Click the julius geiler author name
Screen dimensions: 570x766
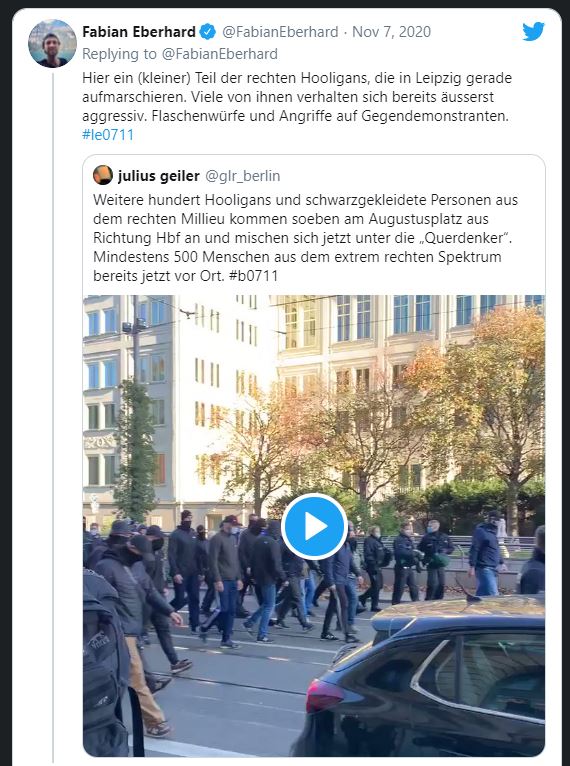158,176
